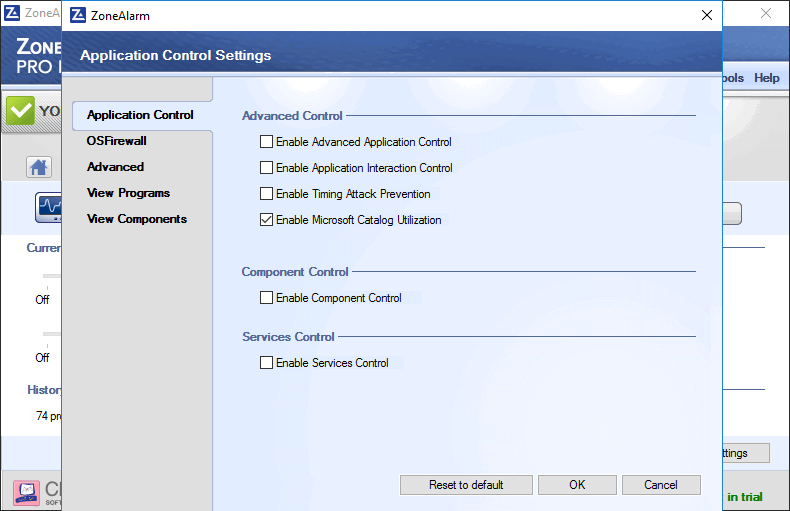Click the Check Point logo at bottom left
The height and width of the screenshot is (511, 790).
pos(27,493)
